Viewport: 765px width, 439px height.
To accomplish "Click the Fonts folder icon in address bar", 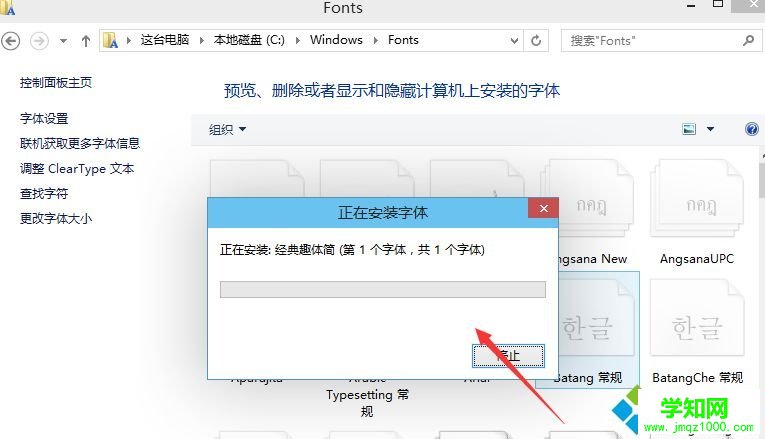I will coord(111,40).
